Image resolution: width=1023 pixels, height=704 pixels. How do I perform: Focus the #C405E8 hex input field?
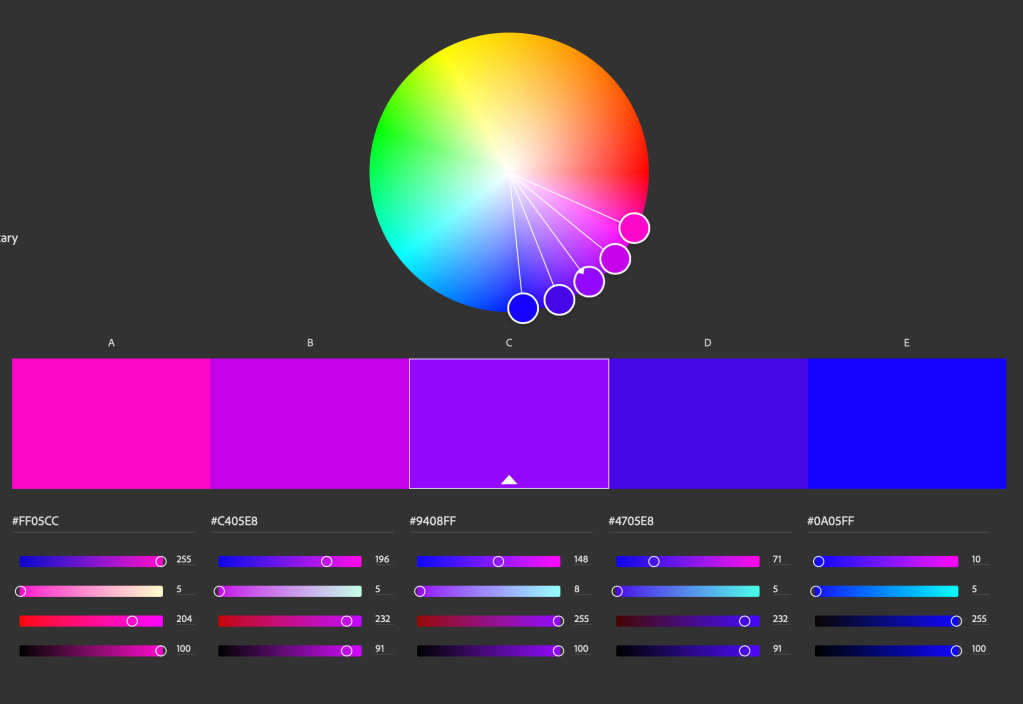pyautogui.click(x=302, y=521)
